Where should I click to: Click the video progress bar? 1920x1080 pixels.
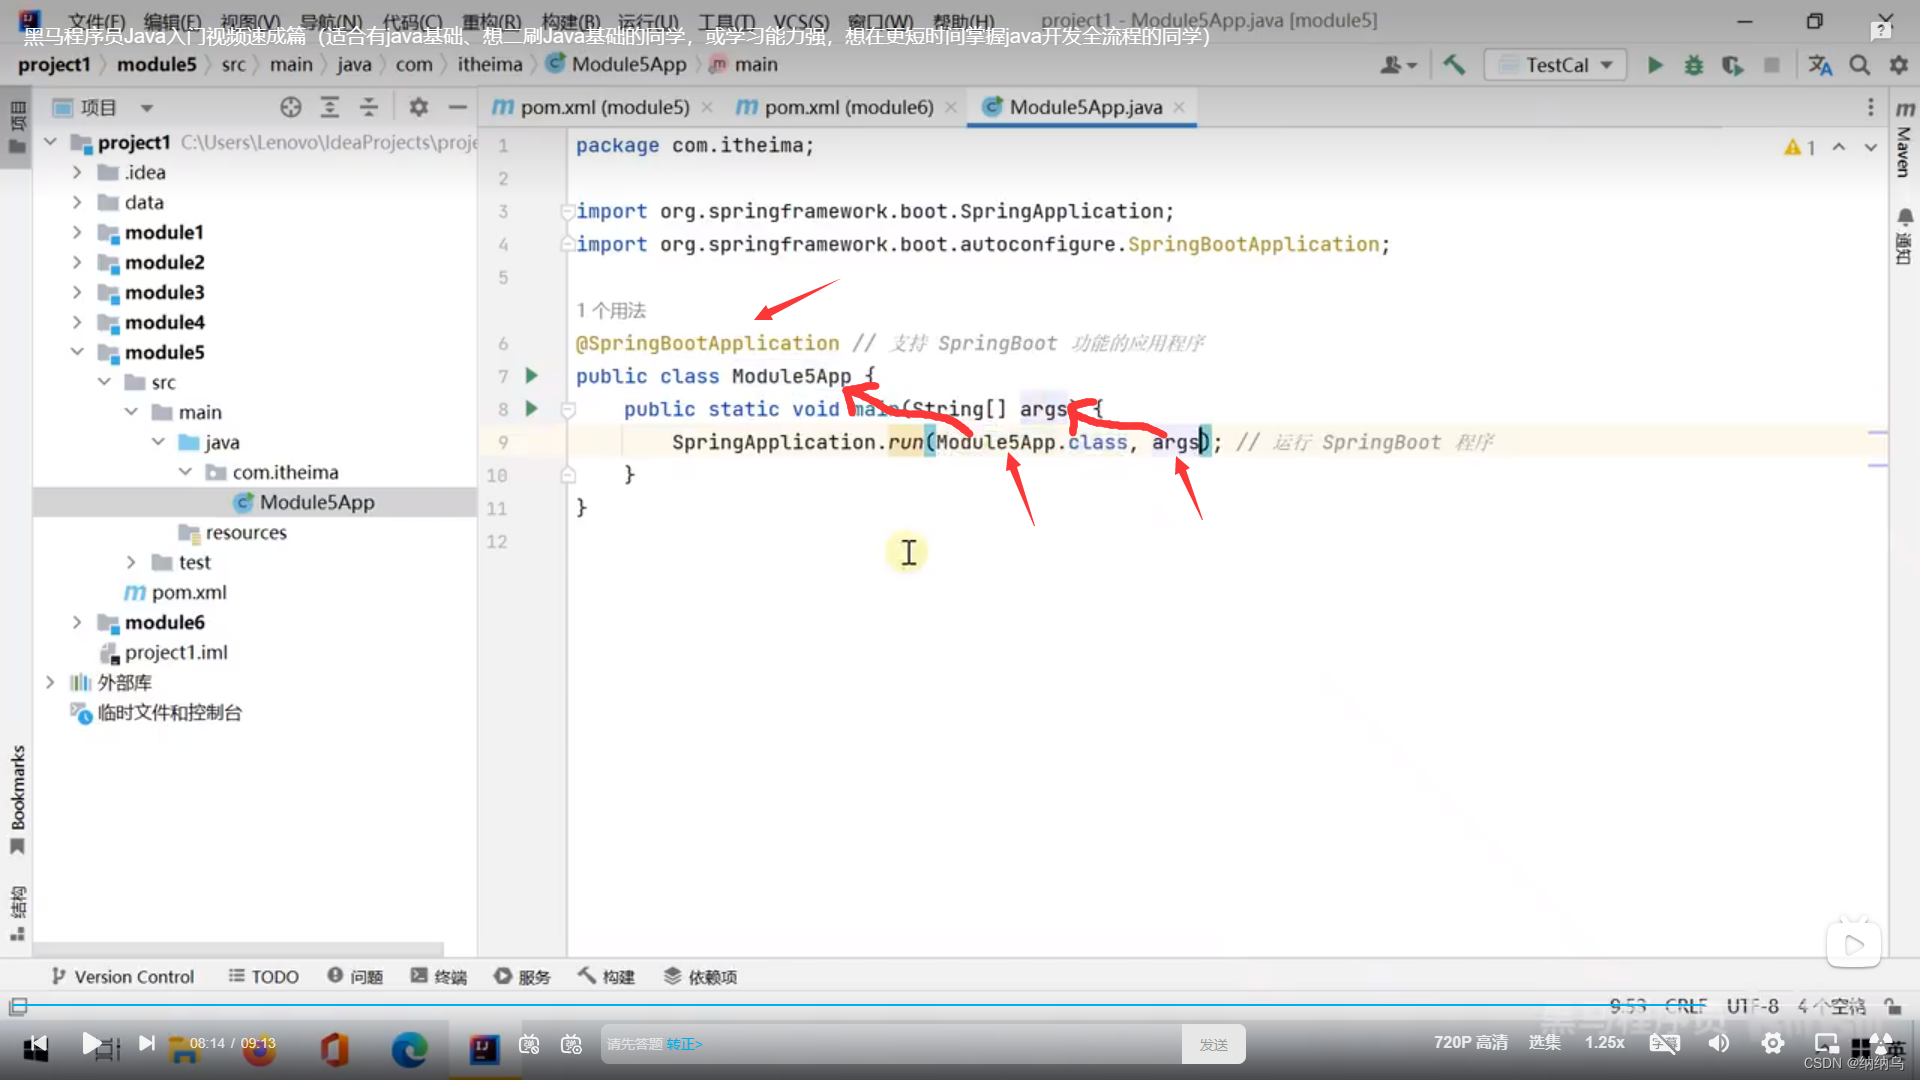point(960,1005)
